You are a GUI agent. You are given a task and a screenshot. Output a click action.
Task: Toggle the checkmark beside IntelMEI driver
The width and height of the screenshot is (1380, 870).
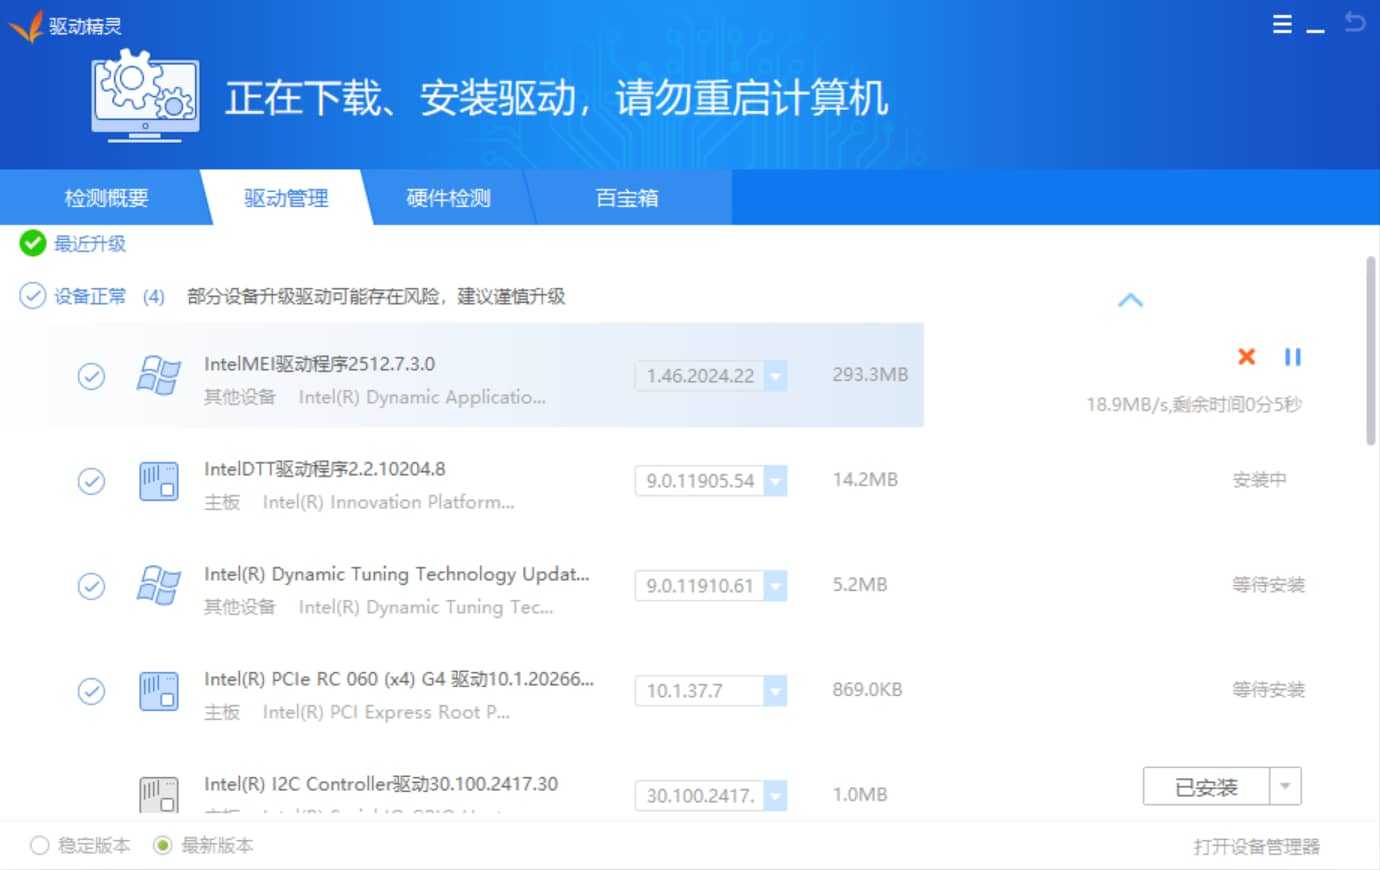coord(91,376)
